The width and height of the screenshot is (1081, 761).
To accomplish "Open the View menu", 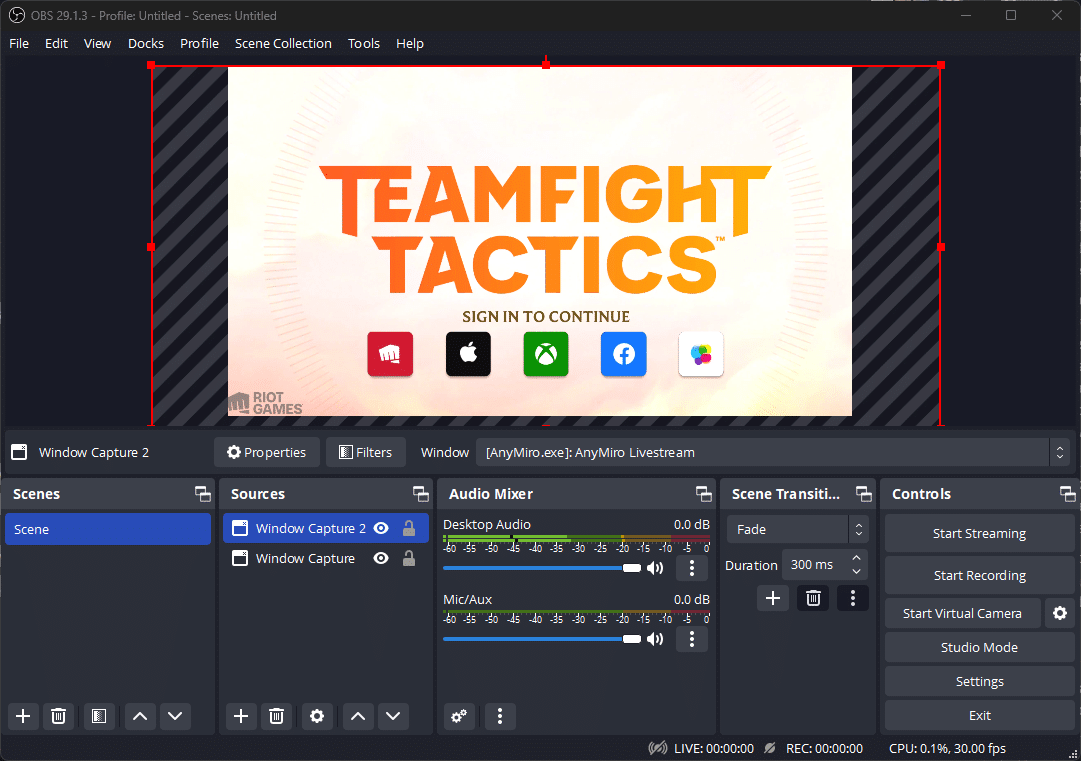I will tap(98, 43).
